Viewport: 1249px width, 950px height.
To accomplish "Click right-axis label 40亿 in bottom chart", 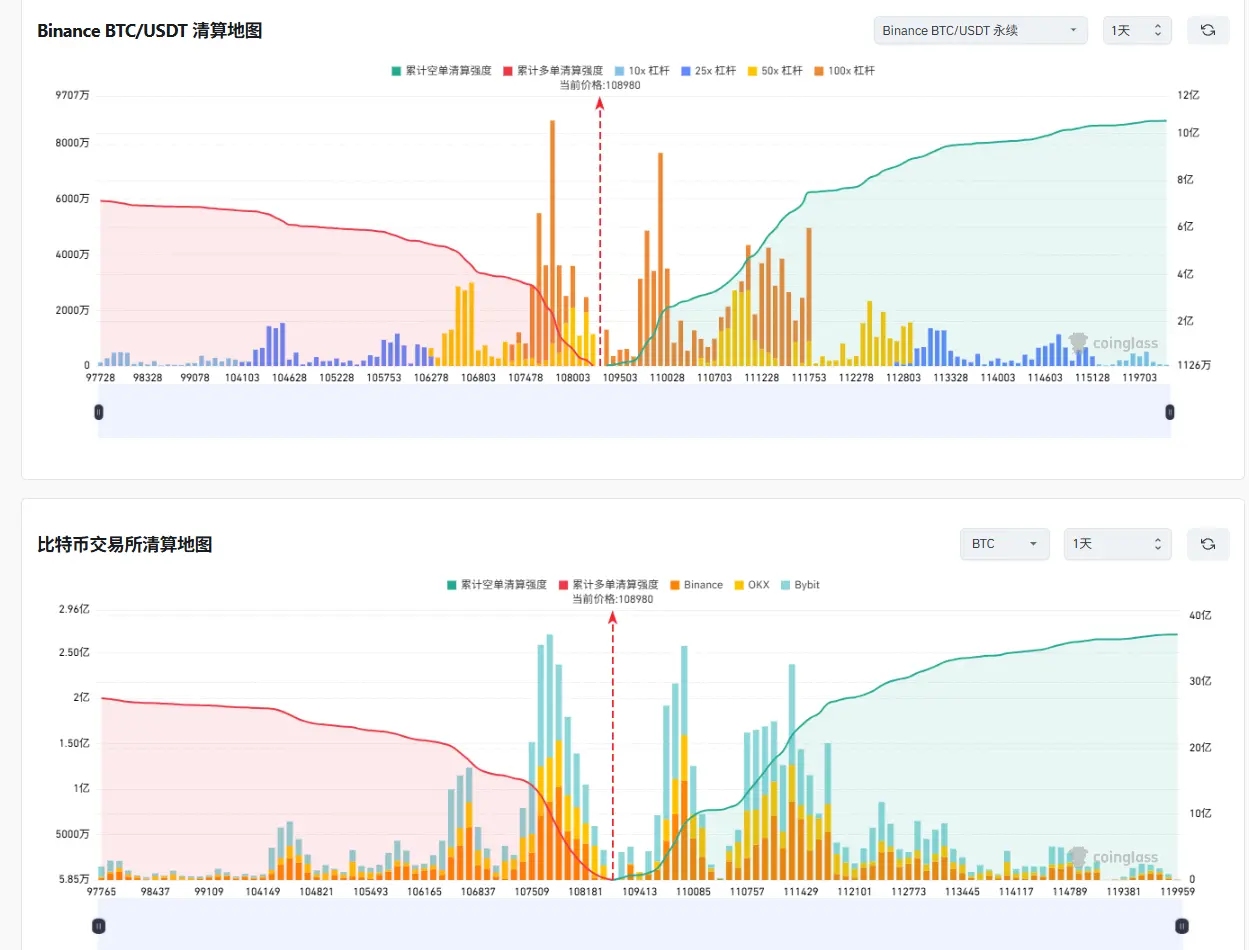I will coord(1201,614).
